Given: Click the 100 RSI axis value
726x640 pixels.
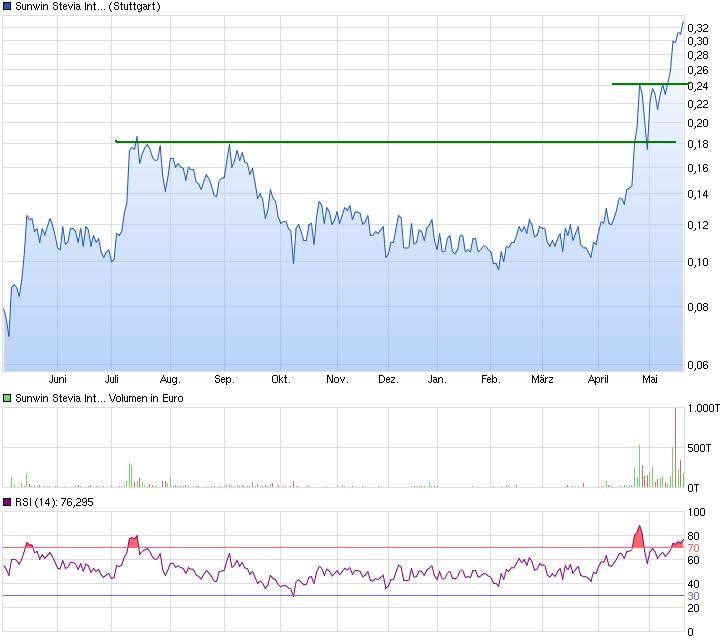Looking at the screenshot, I should (697, 512).
